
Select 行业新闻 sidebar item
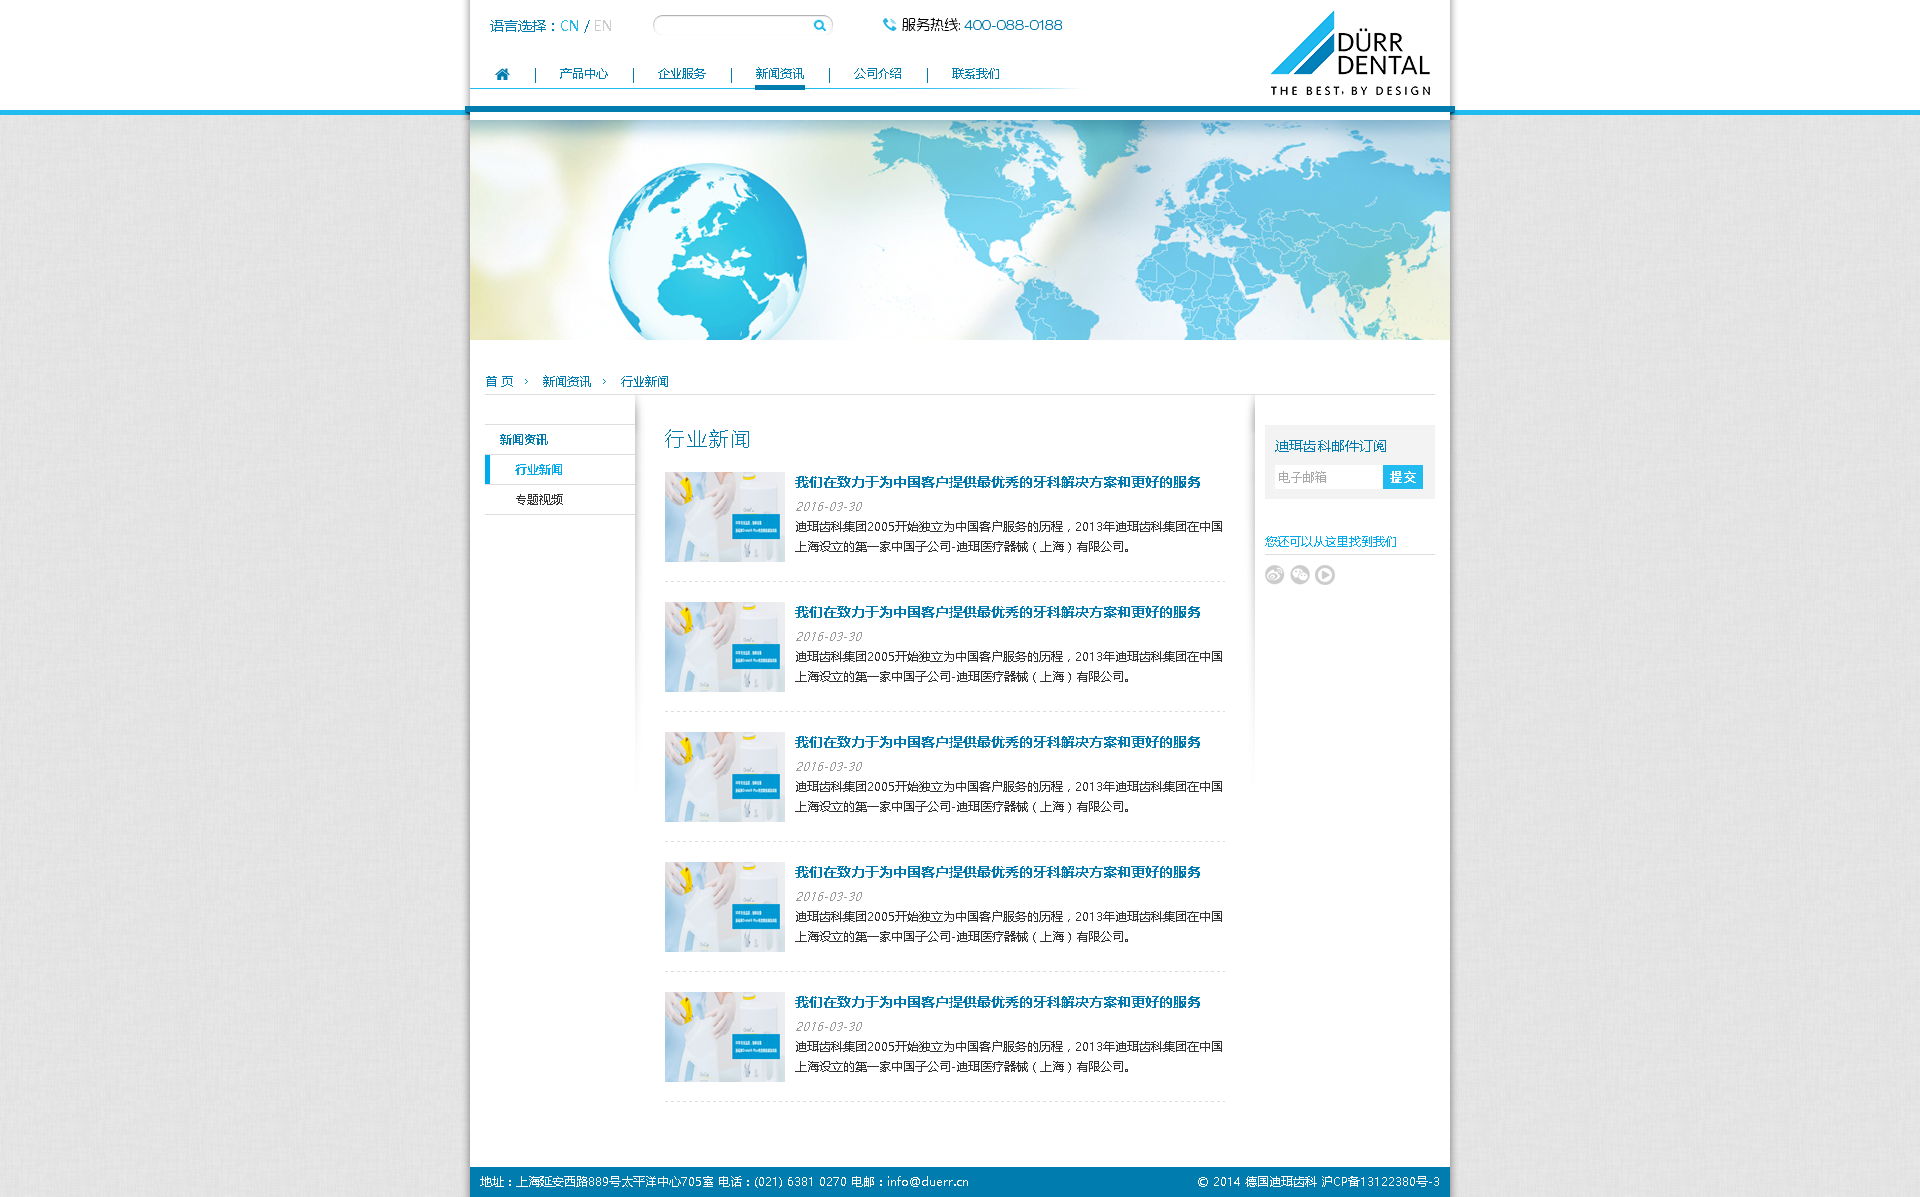tap(539, 470)
